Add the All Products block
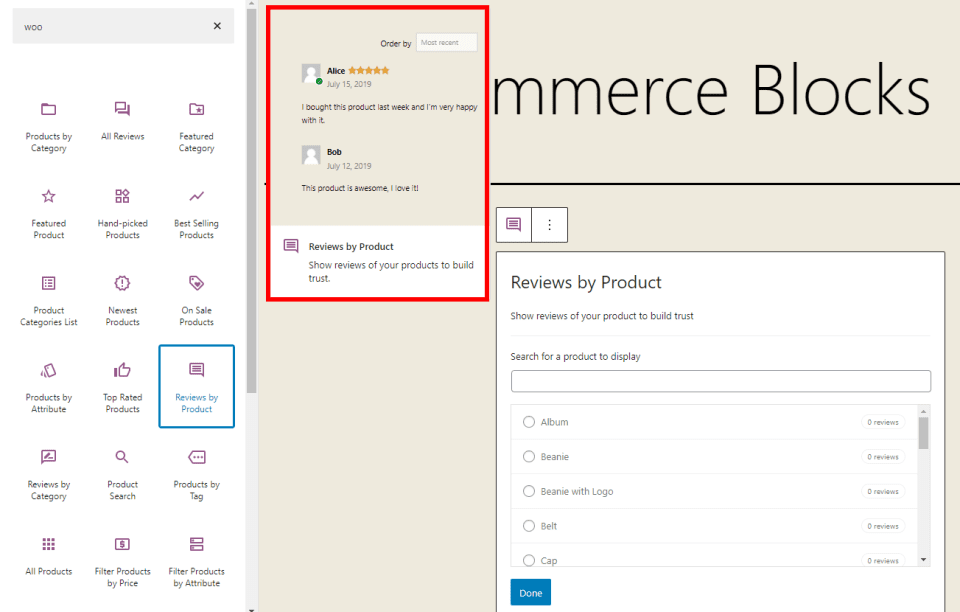The height and width of the screenshot is (612, 960). coord(47,557)
